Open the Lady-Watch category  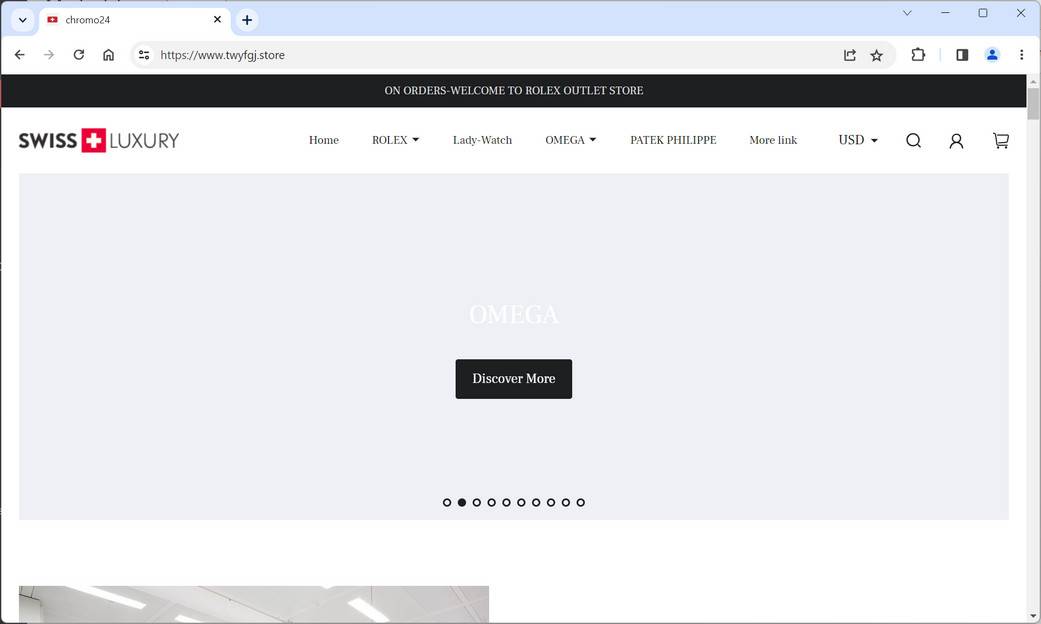tap(482, 140)
